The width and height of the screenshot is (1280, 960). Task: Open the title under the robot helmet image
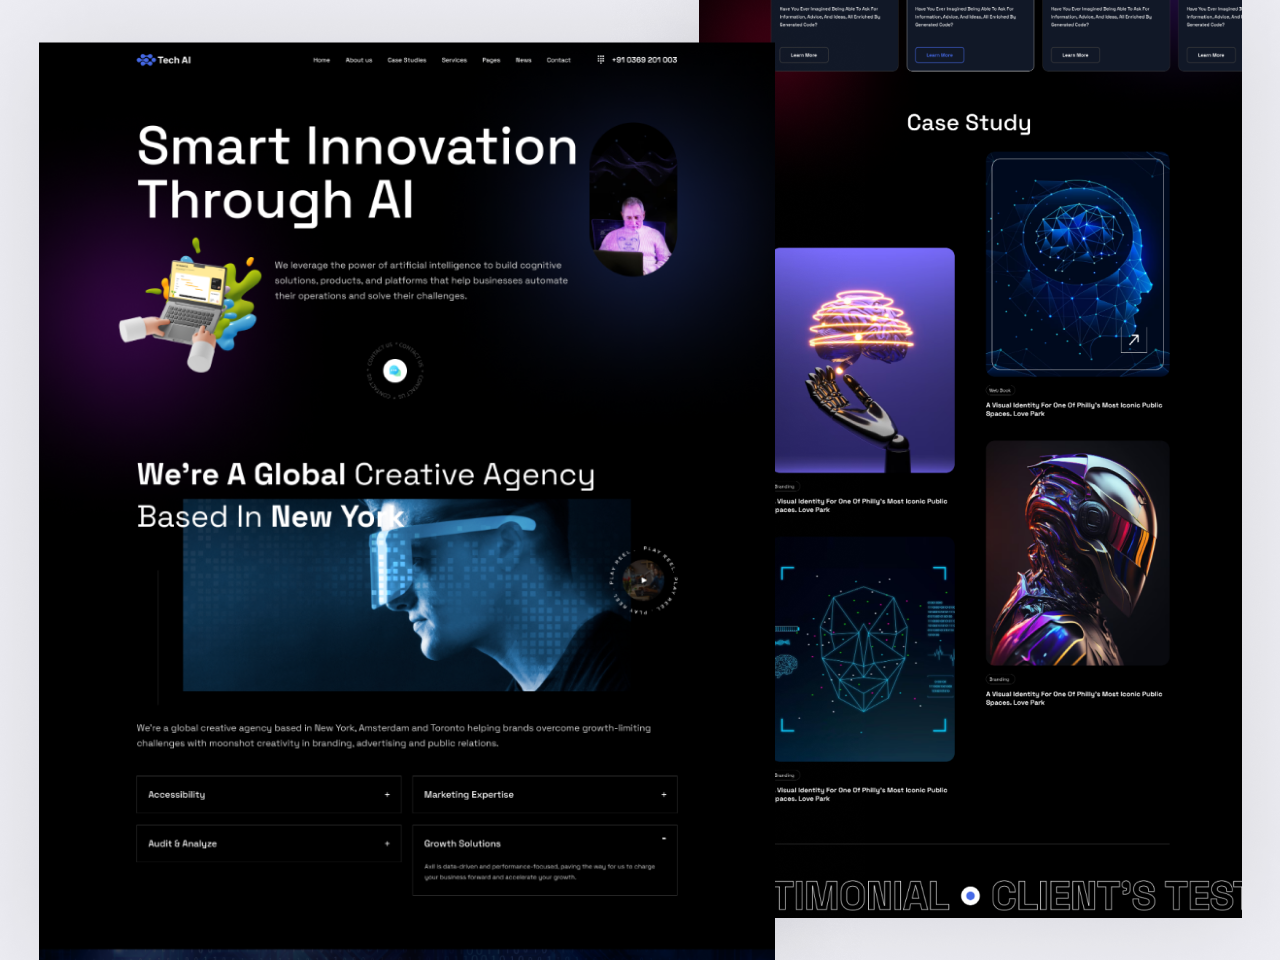[x=1074, y=698]
